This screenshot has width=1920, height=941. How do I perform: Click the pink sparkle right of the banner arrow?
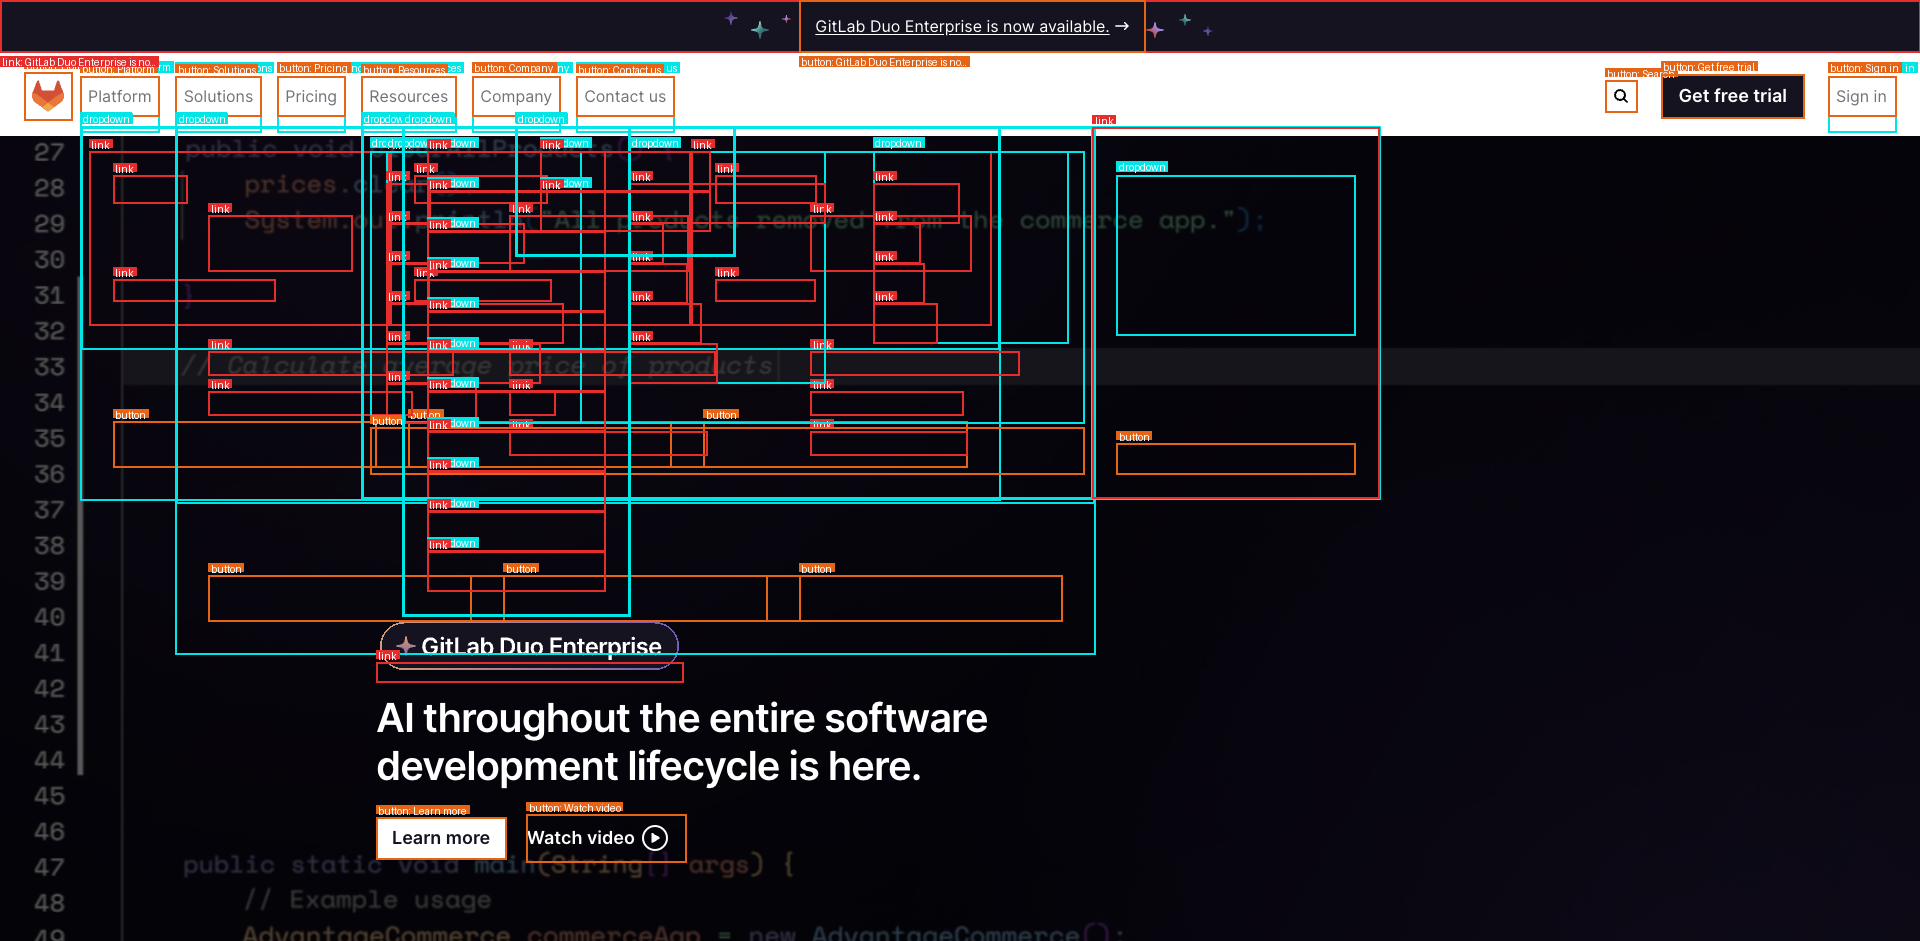pos(1156,30)
